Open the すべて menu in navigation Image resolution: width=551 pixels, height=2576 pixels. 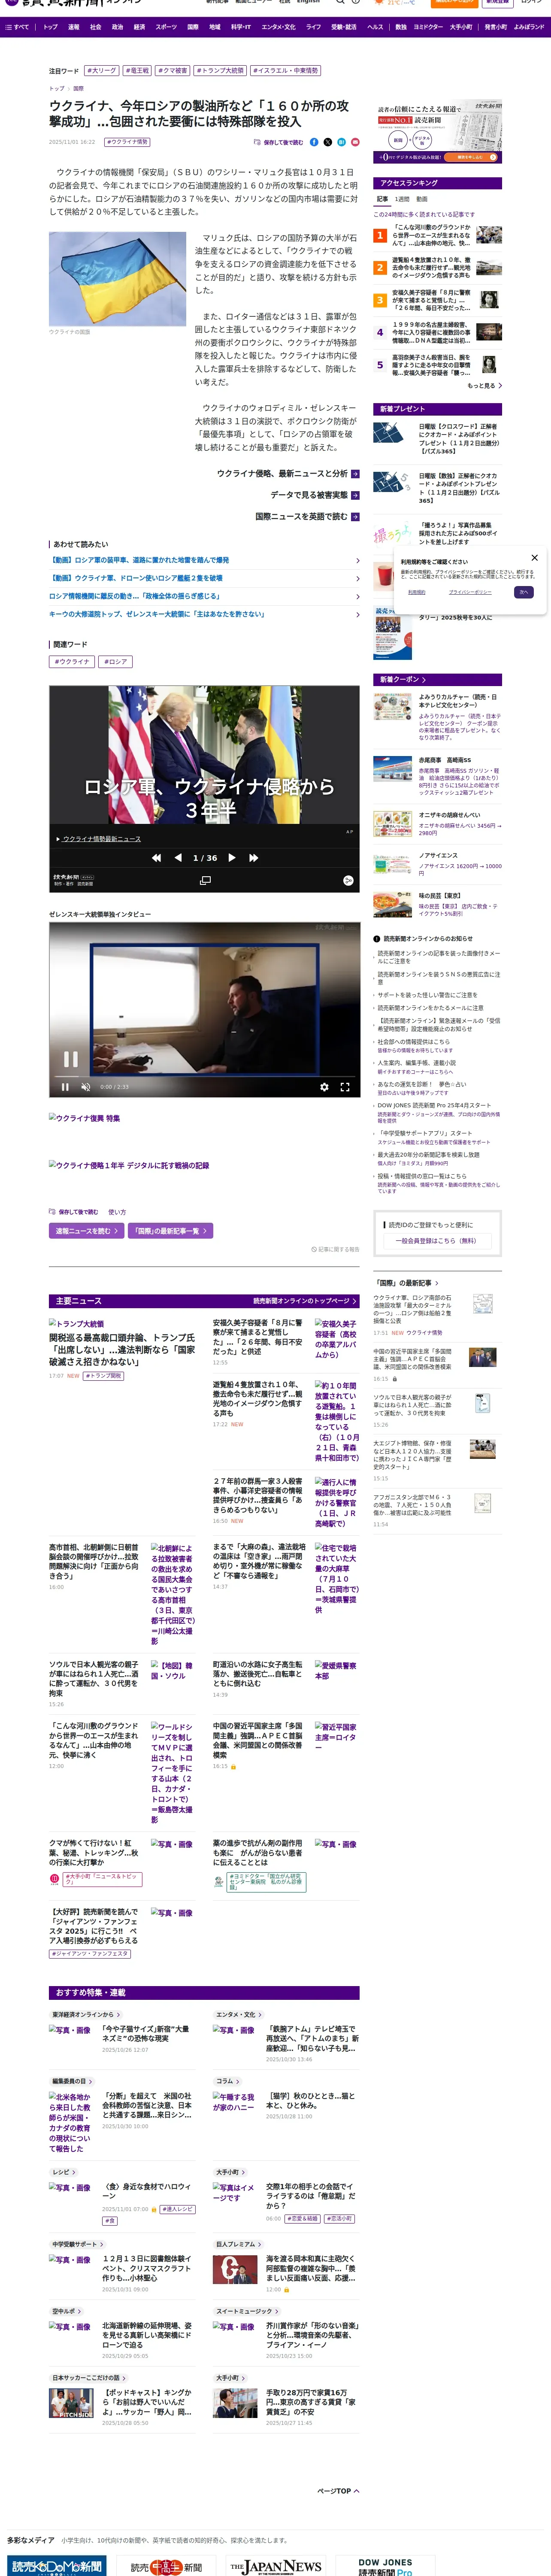[17, 27]
